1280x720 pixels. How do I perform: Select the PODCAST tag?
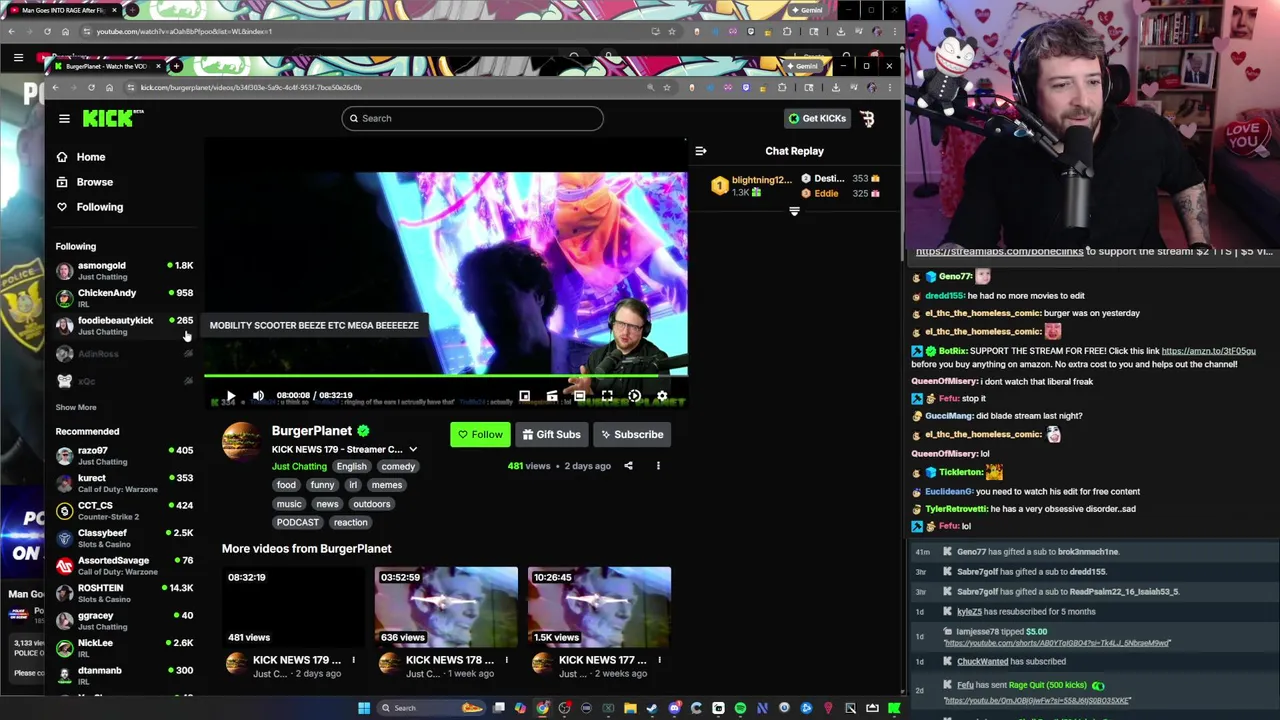[297, 522]
